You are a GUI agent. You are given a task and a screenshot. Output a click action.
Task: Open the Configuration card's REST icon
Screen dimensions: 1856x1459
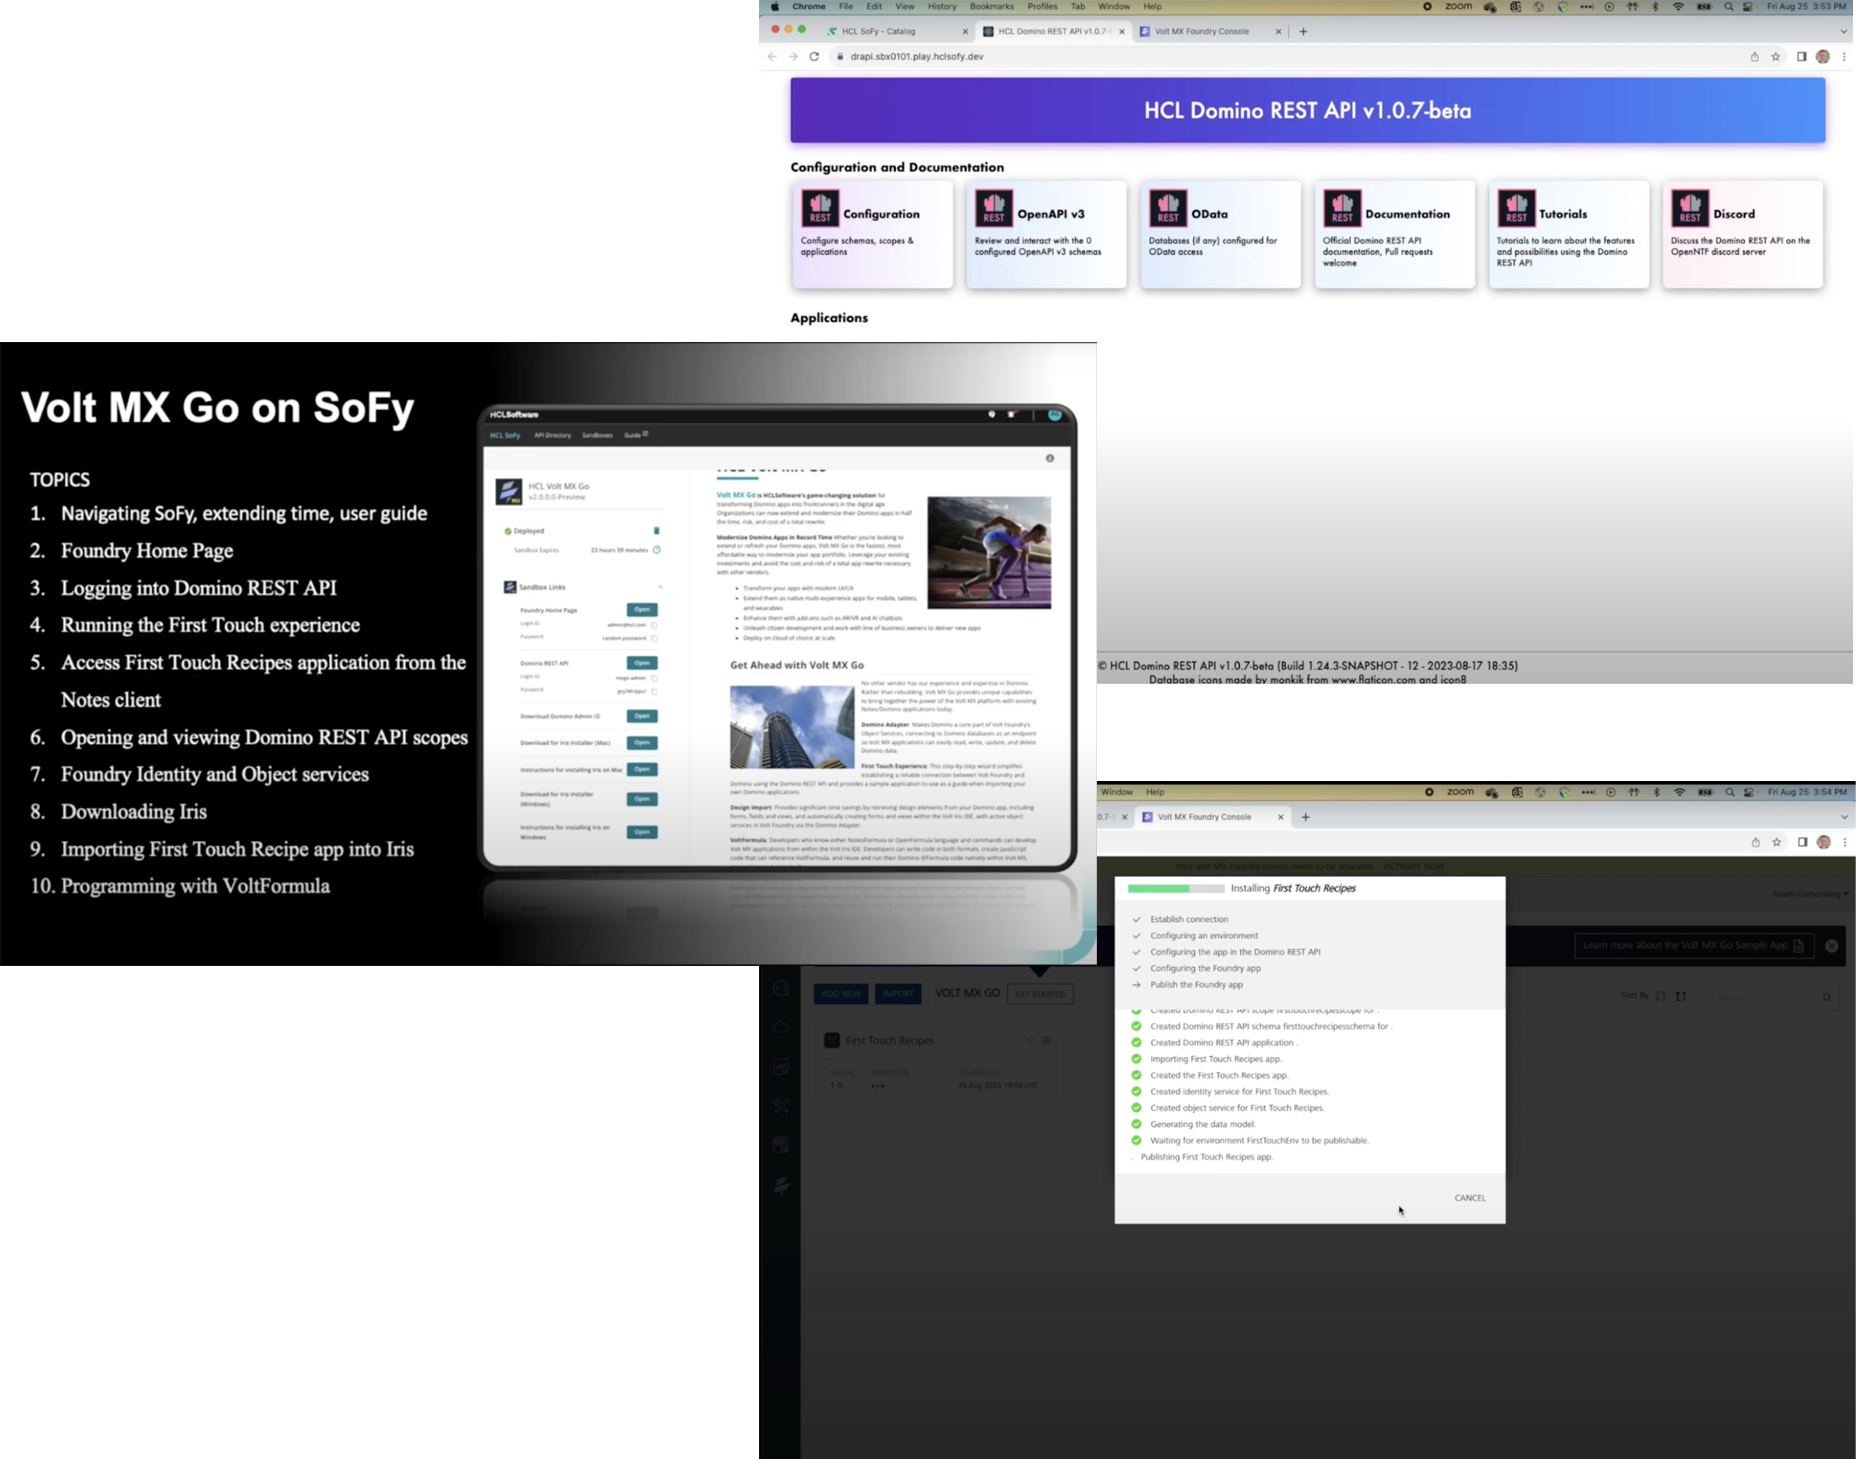coord(820,208)
